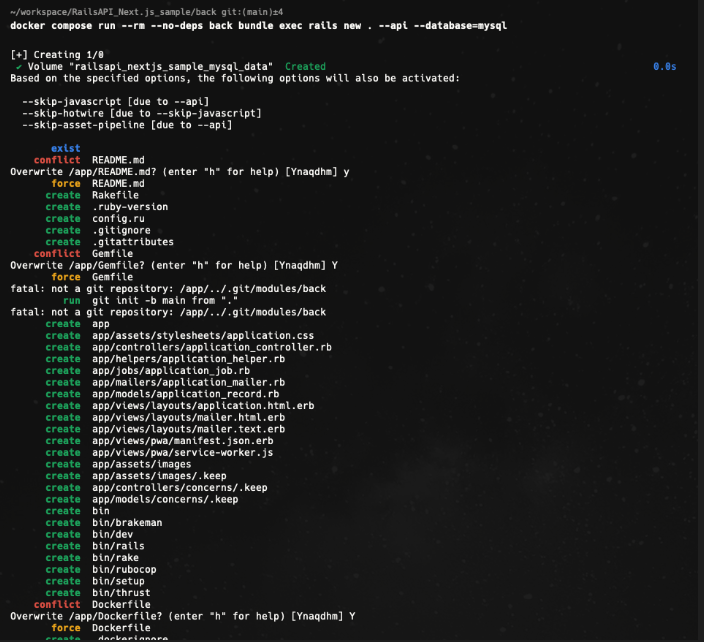
Task: Select app/models/concerns/.keep
Action: pyautogui.click(x=165, y=499)
